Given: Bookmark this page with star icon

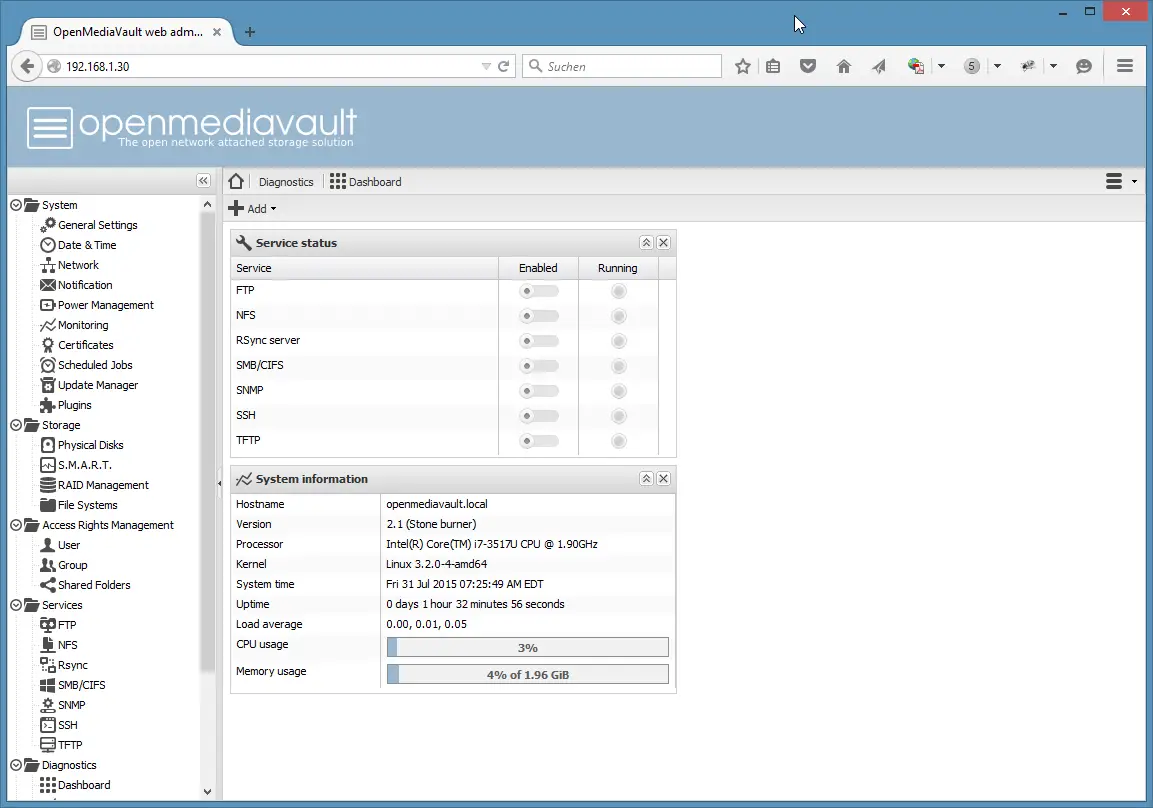Looking at the screenshot, I should click(x=743, y=66).
